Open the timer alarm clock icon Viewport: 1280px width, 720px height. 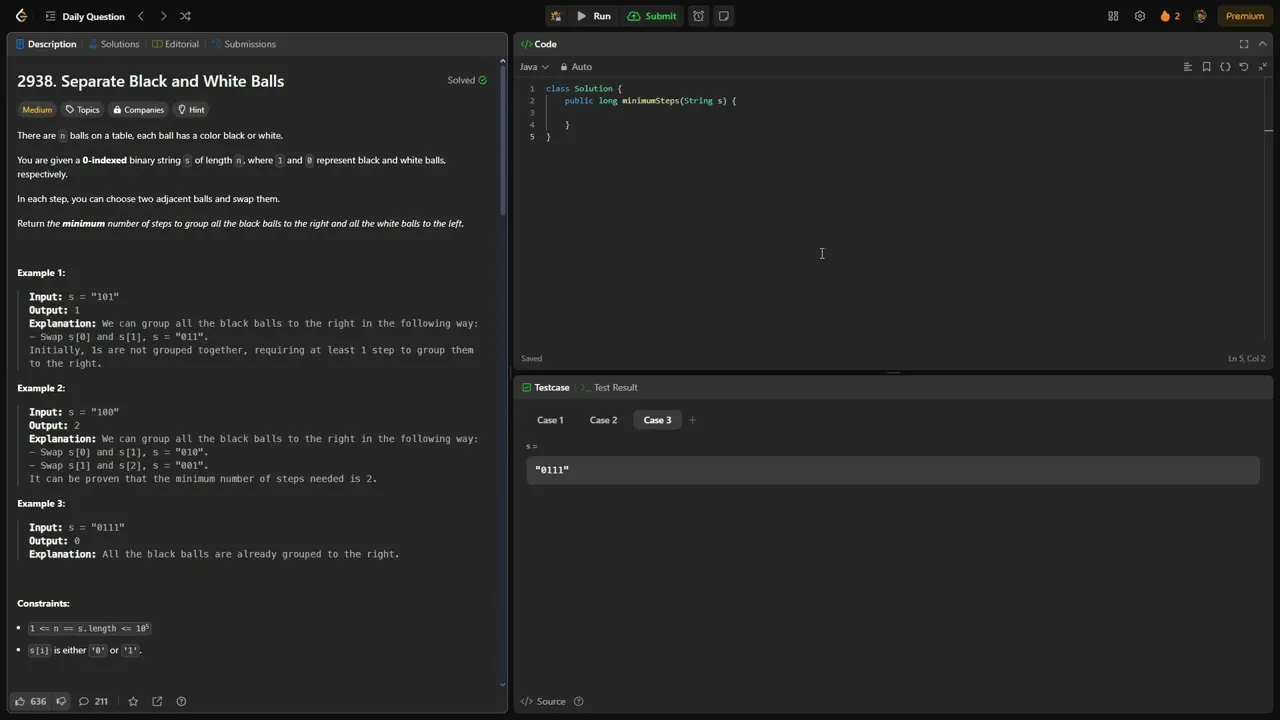(x=699, y=16)
